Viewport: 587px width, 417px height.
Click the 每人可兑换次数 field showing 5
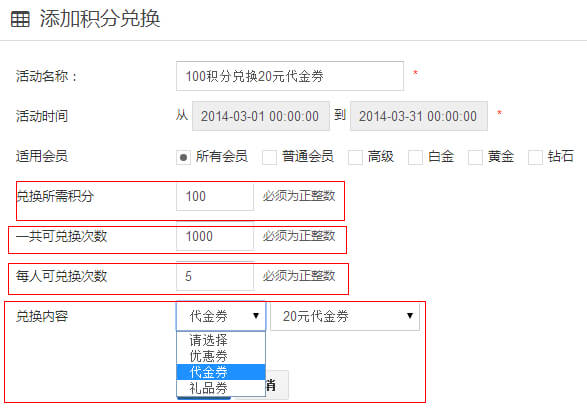[215, 277]
